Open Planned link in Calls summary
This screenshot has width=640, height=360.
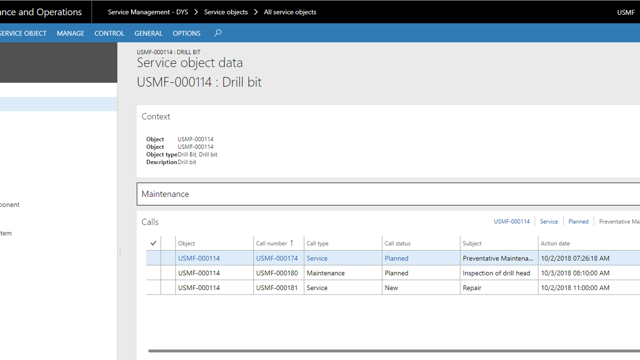click(x=578, y=221)
